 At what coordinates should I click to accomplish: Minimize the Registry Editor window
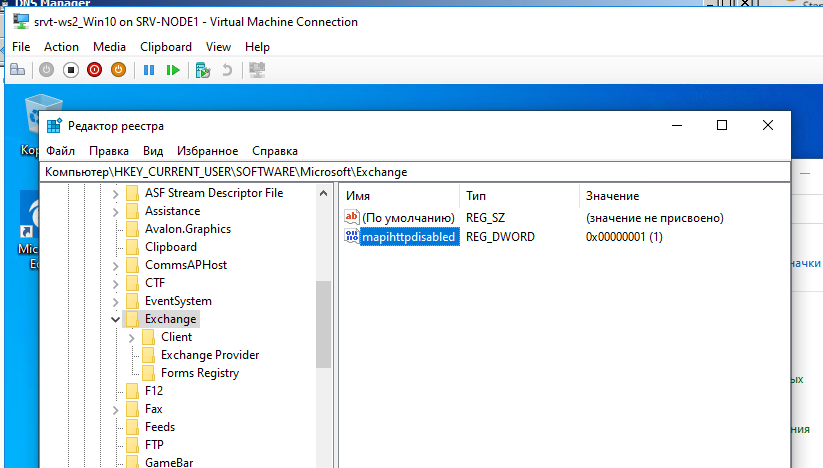tap(677, 125)
